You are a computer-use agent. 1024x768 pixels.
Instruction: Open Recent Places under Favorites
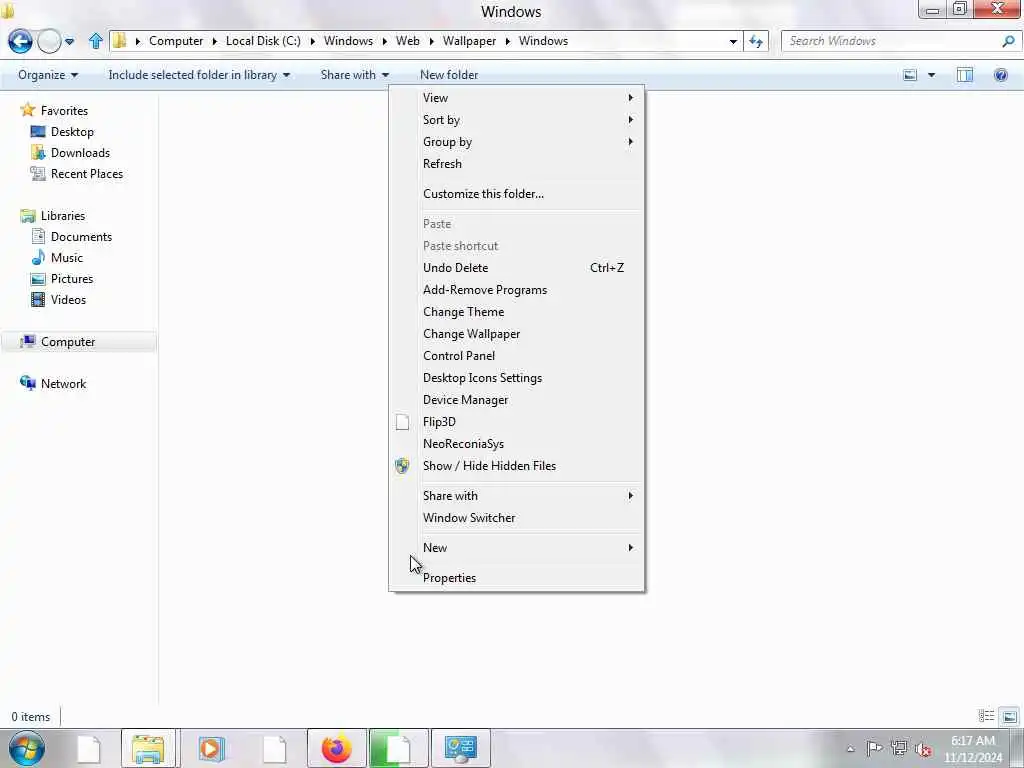86,174
